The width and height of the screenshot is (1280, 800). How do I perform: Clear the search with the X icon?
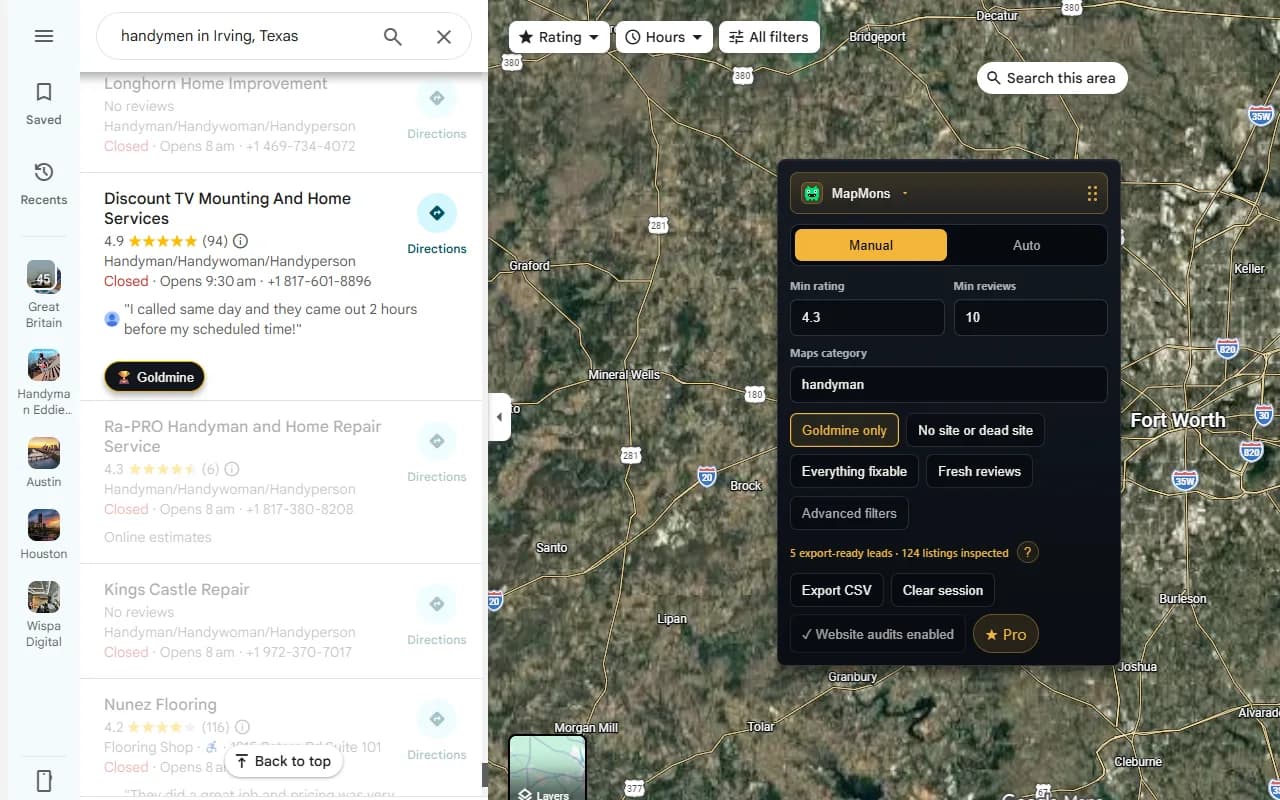[x=444, y=37]
